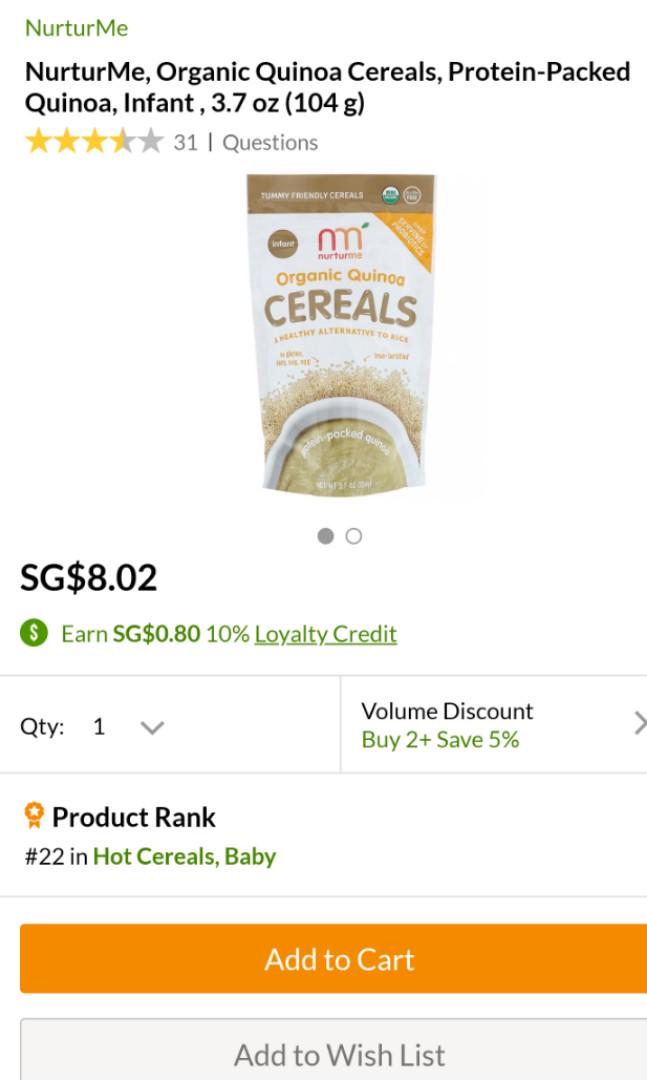This screenshot has width=647, height=1080.
Task: View the 31 reviews count
Action: point(185,143)
